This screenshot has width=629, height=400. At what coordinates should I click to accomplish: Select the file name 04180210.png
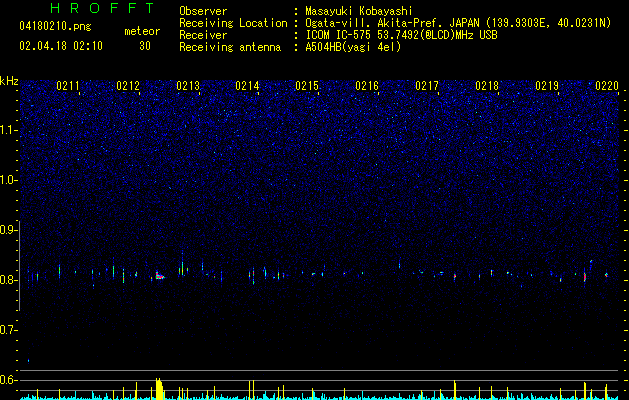tap(55, 27)
